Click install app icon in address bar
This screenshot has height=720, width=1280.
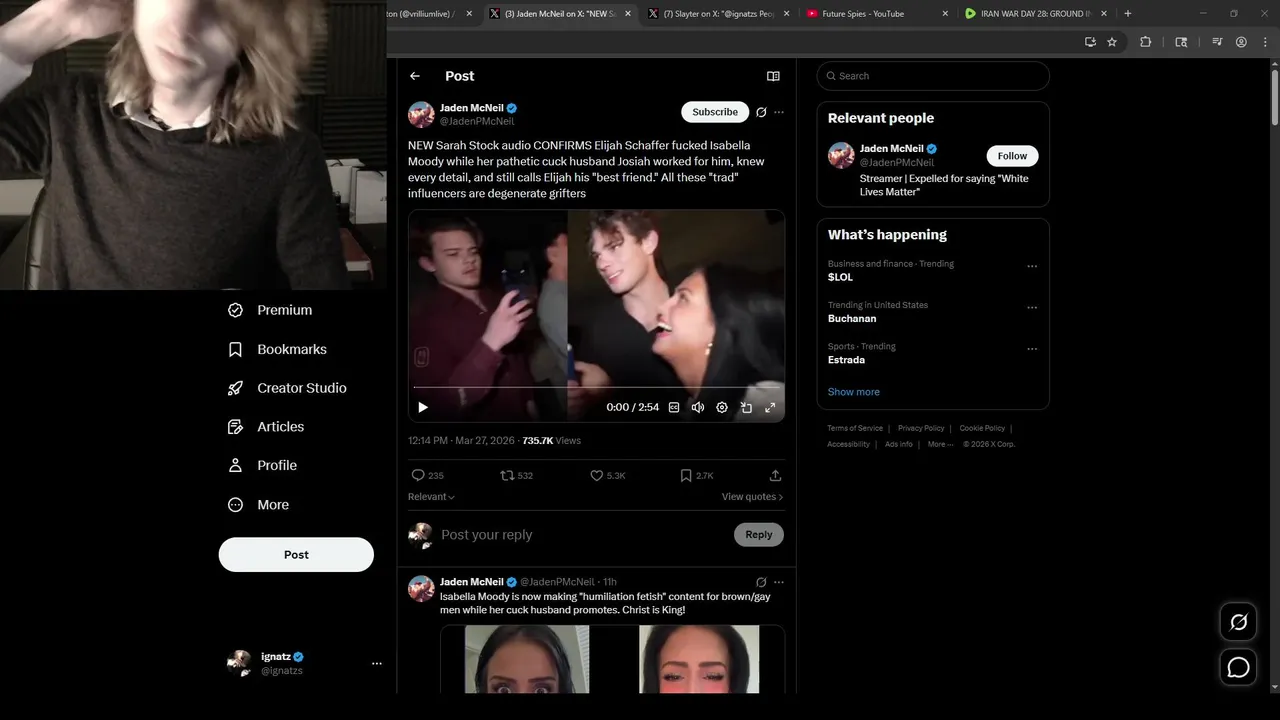(1090, 42)
